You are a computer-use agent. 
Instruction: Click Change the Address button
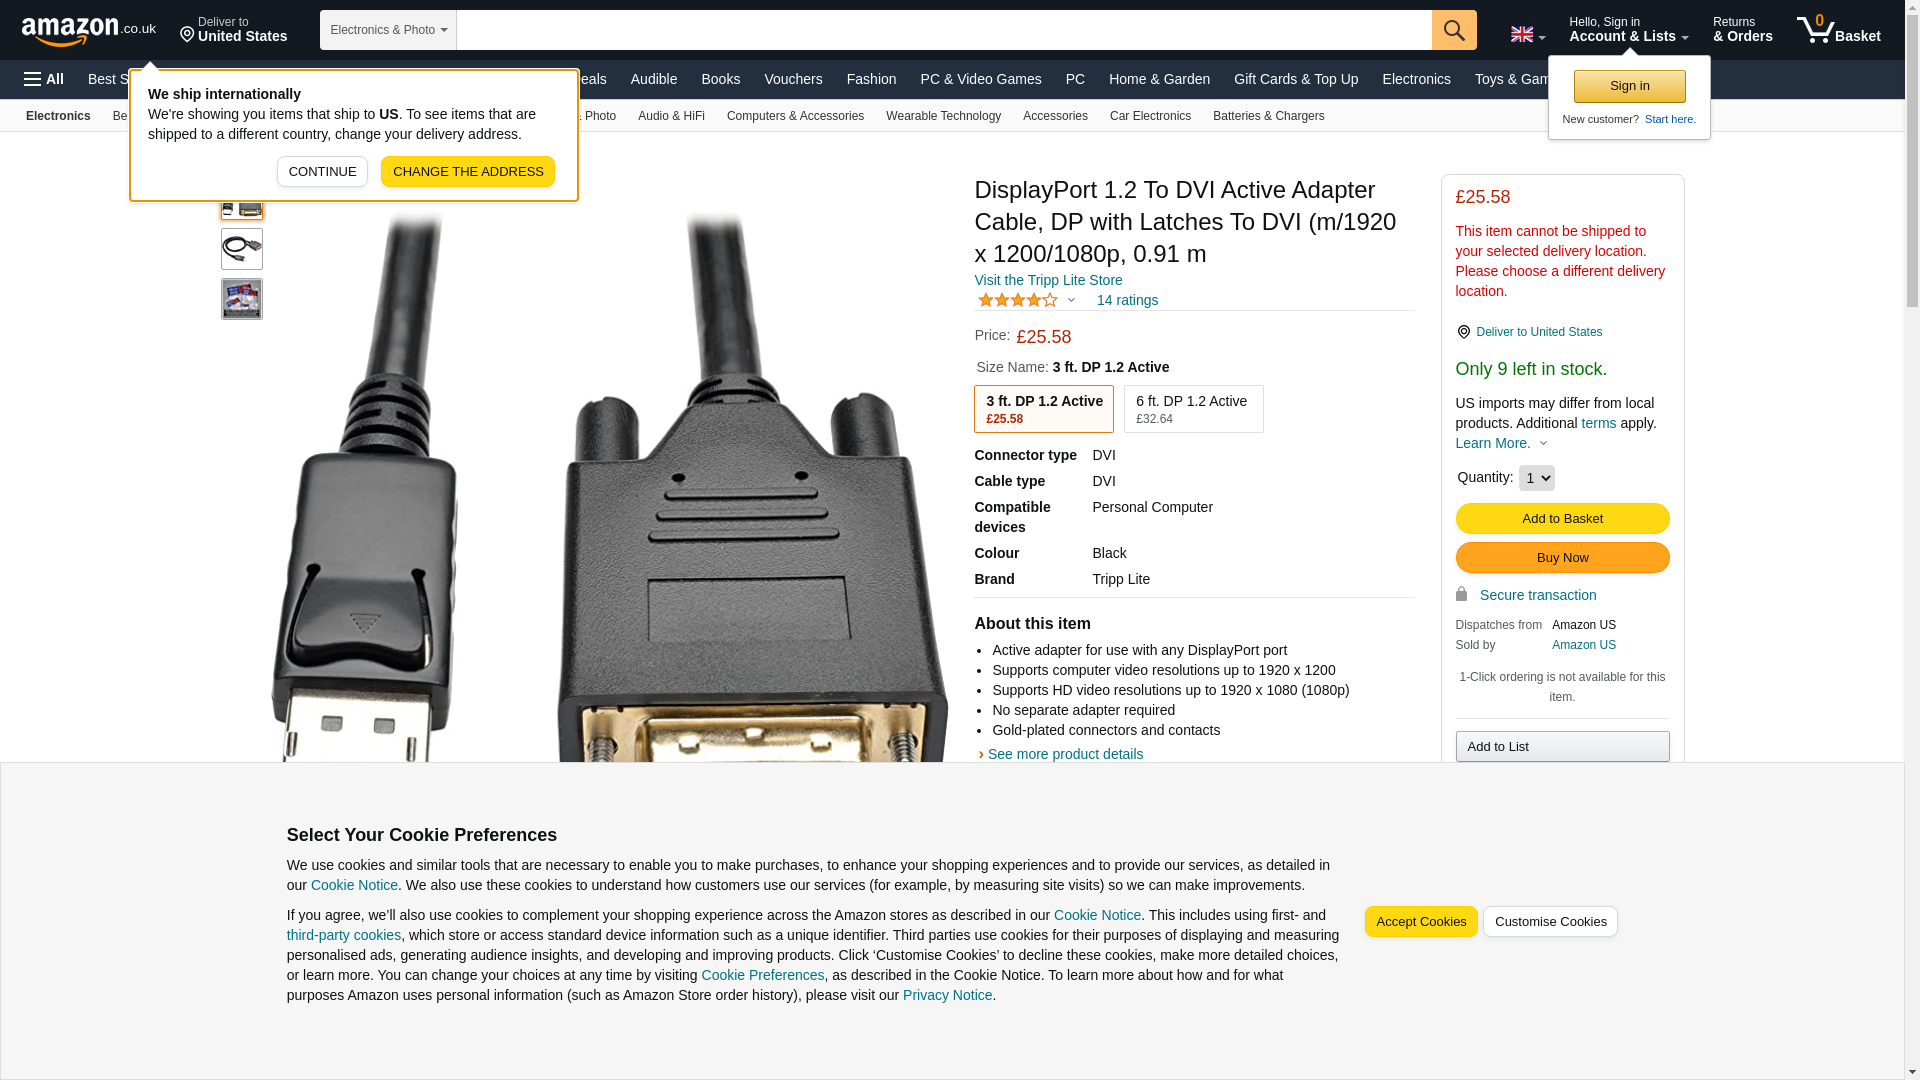[468, 171]
